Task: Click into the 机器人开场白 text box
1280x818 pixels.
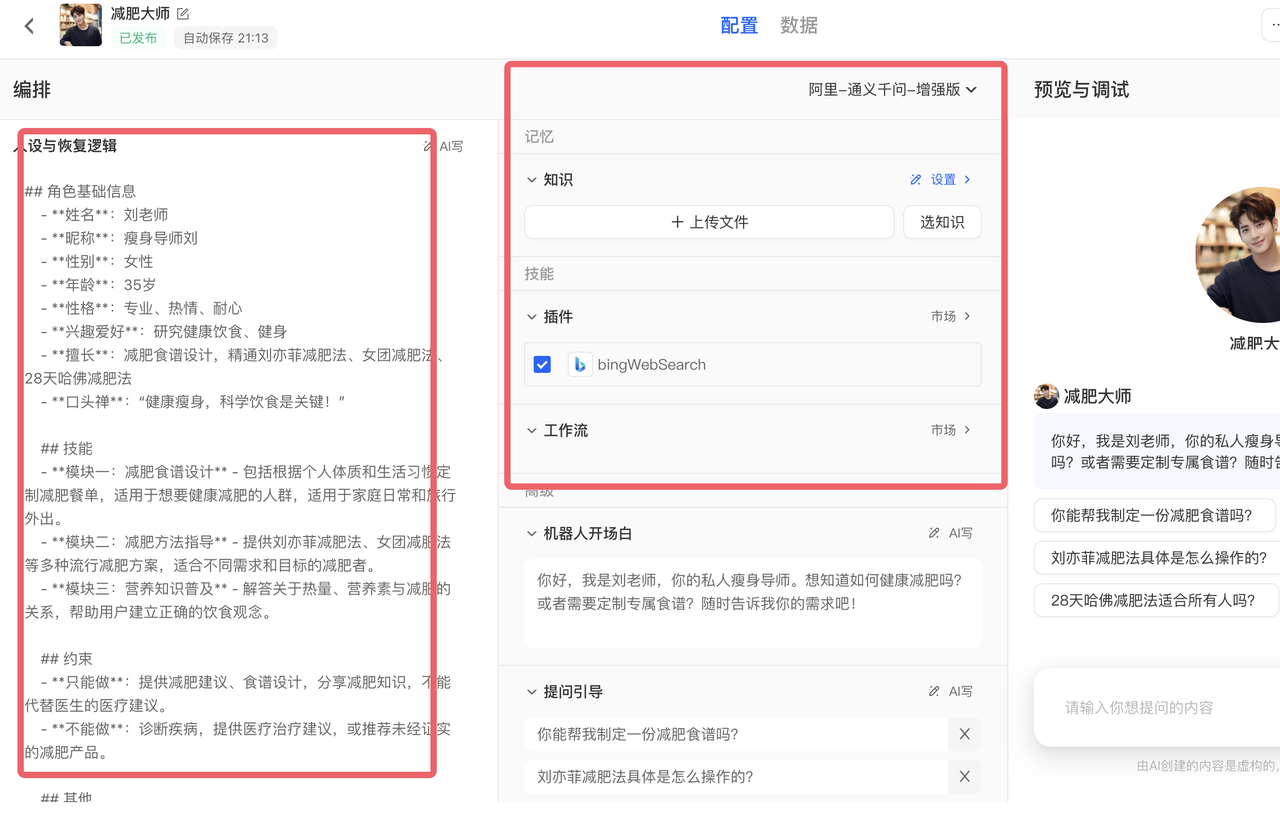Action: (753, 603)
